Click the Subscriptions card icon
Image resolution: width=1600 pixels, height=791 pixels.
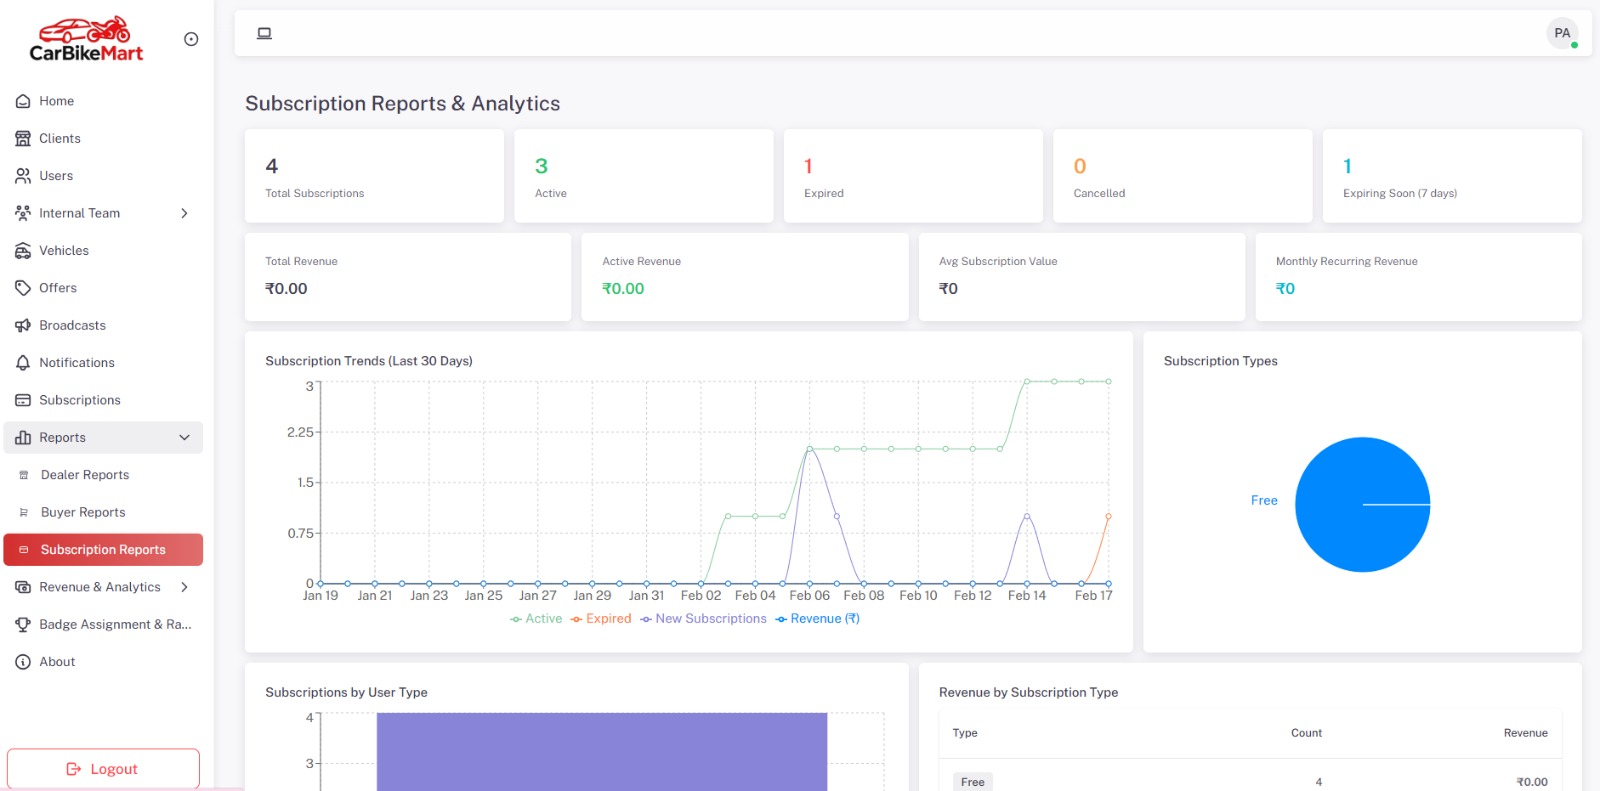[x=23, y=400]
